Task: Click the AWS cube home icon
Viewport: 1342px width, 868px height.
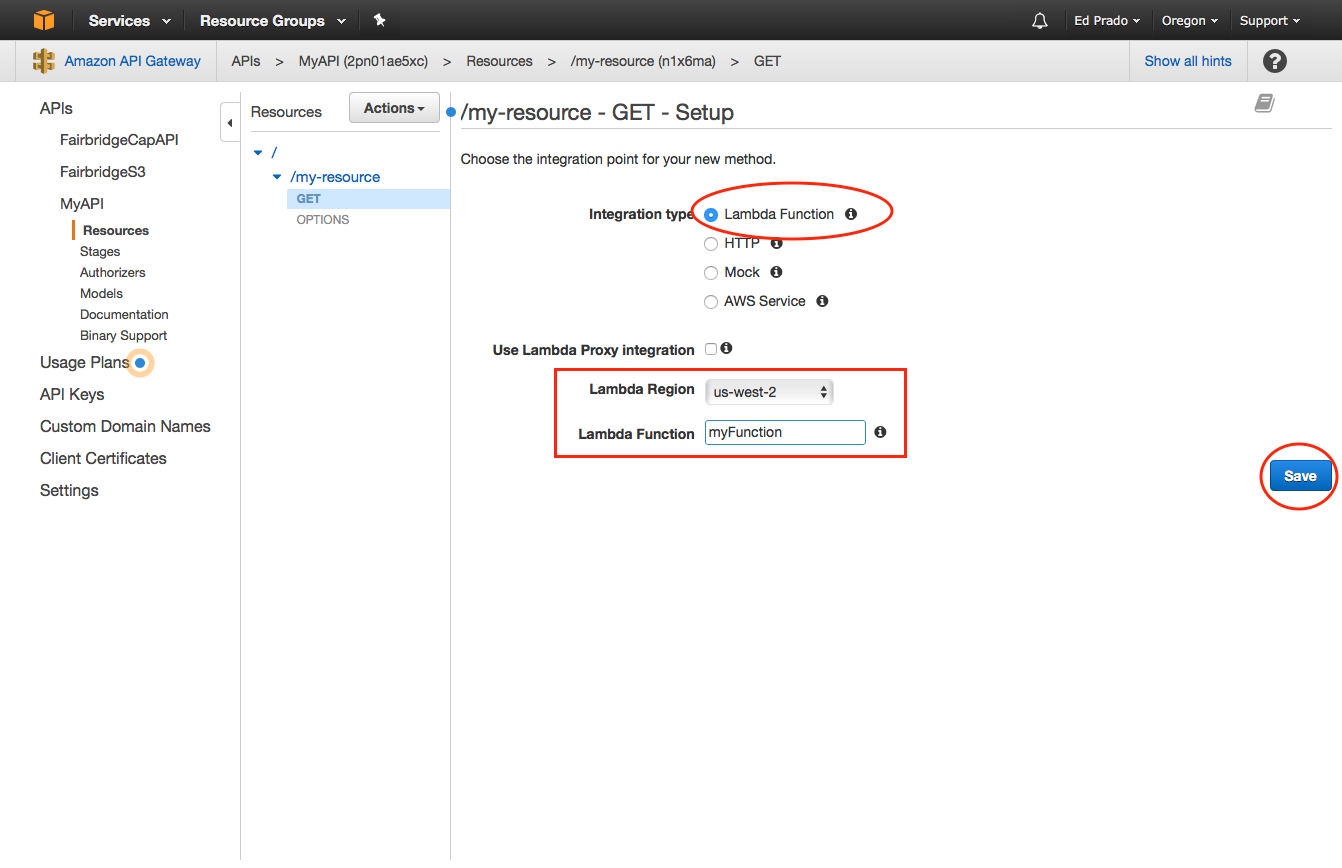Action: click(x=43, y=20)
